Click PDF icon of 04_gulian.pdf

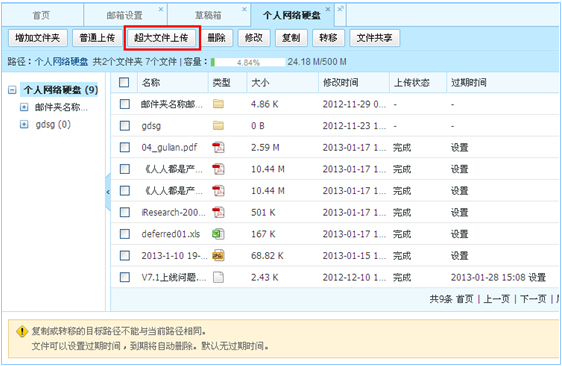218,147
